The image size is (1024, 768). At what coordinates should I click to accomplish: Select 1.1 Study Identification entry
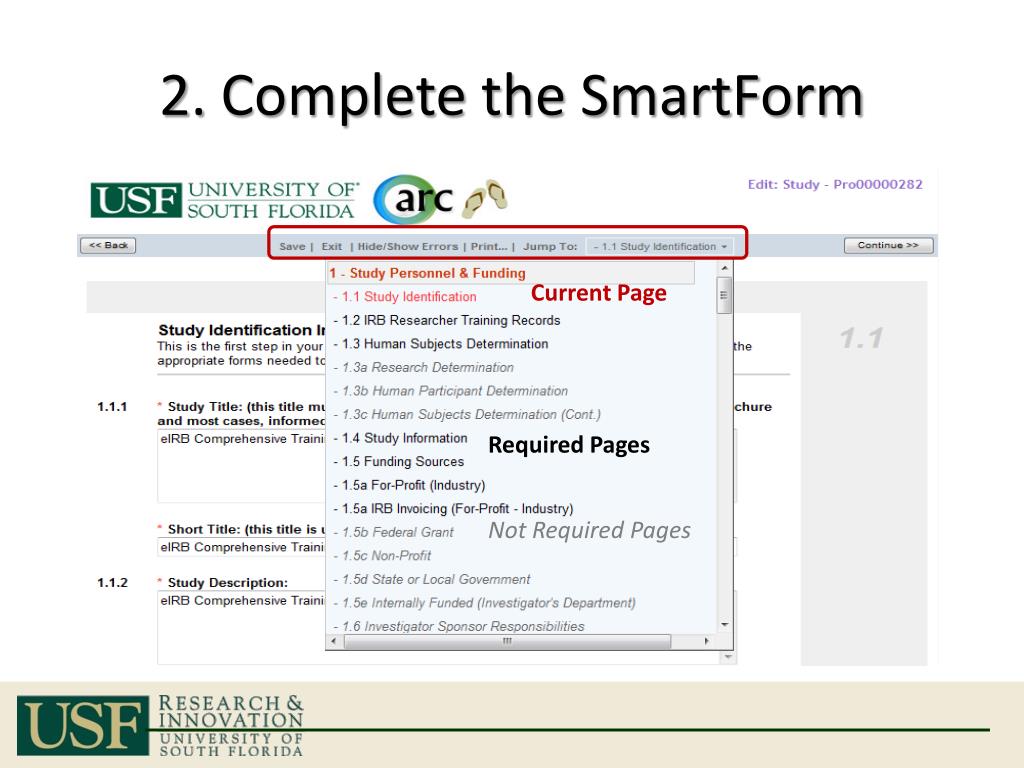[404, 297]
